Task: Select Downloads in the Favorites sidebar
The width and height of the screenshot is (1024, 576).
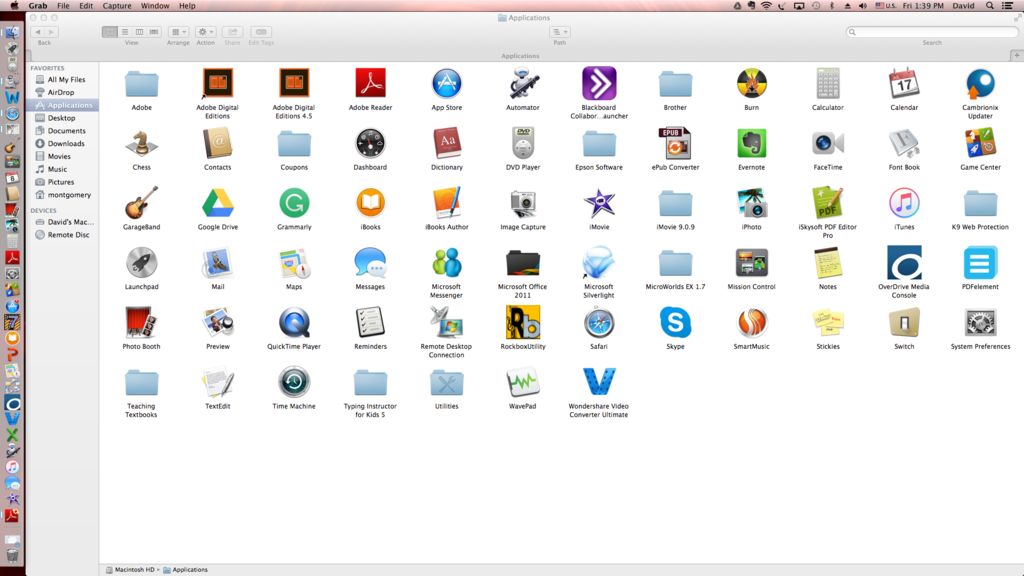Action: pos(66,143)
